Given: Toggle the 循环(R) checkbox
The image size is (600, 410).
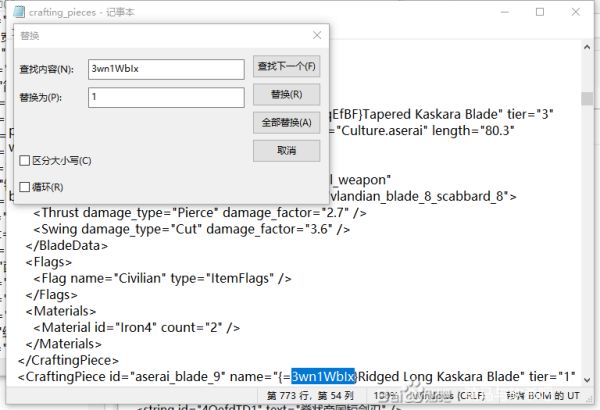Looking at the screenshot, I should pos(26,187).
